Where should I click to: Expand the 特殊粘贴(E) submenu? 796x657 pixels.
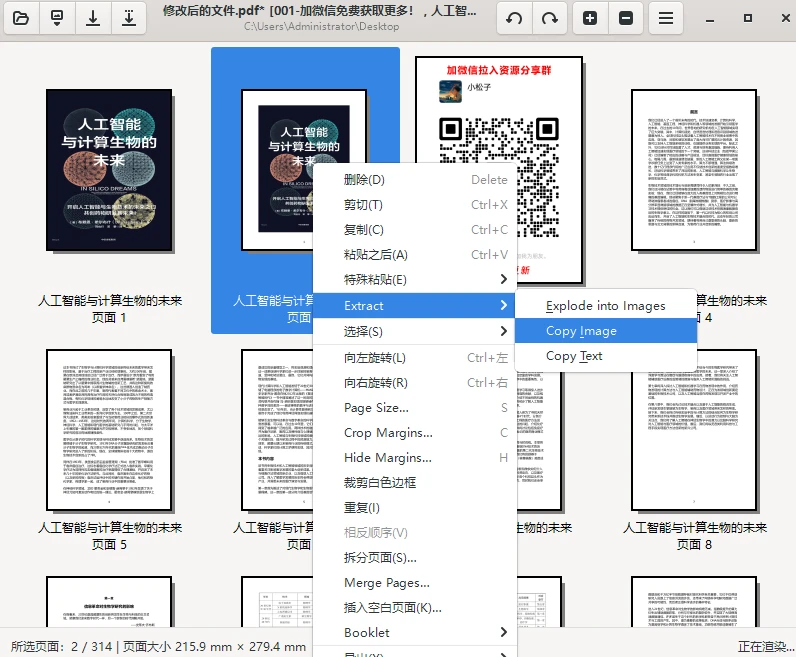415,279
